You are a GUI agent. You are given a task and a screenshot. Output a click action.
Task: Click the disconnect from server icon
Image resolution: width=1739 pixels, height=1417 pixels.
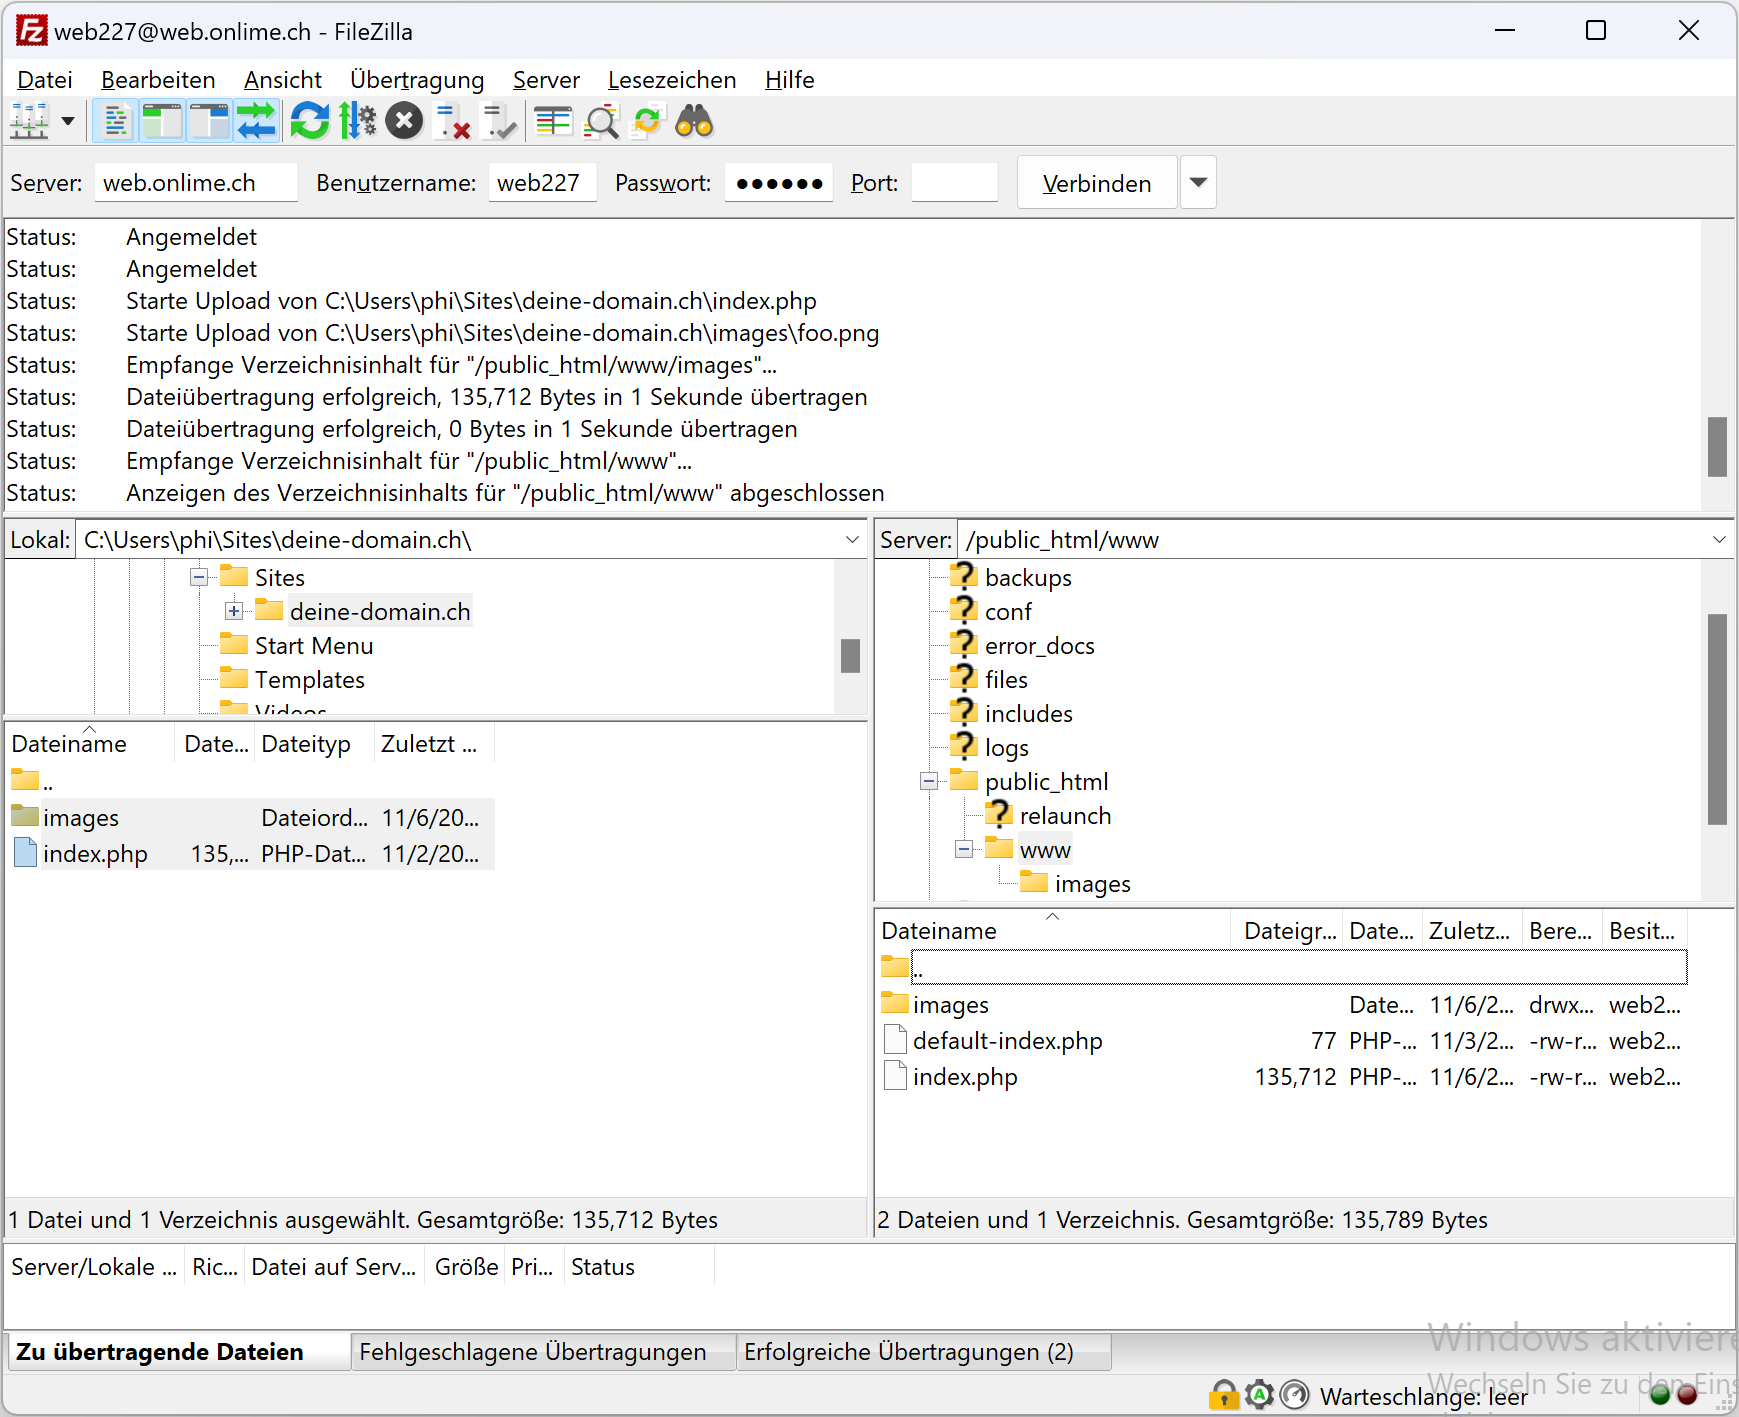coord(453,122)
